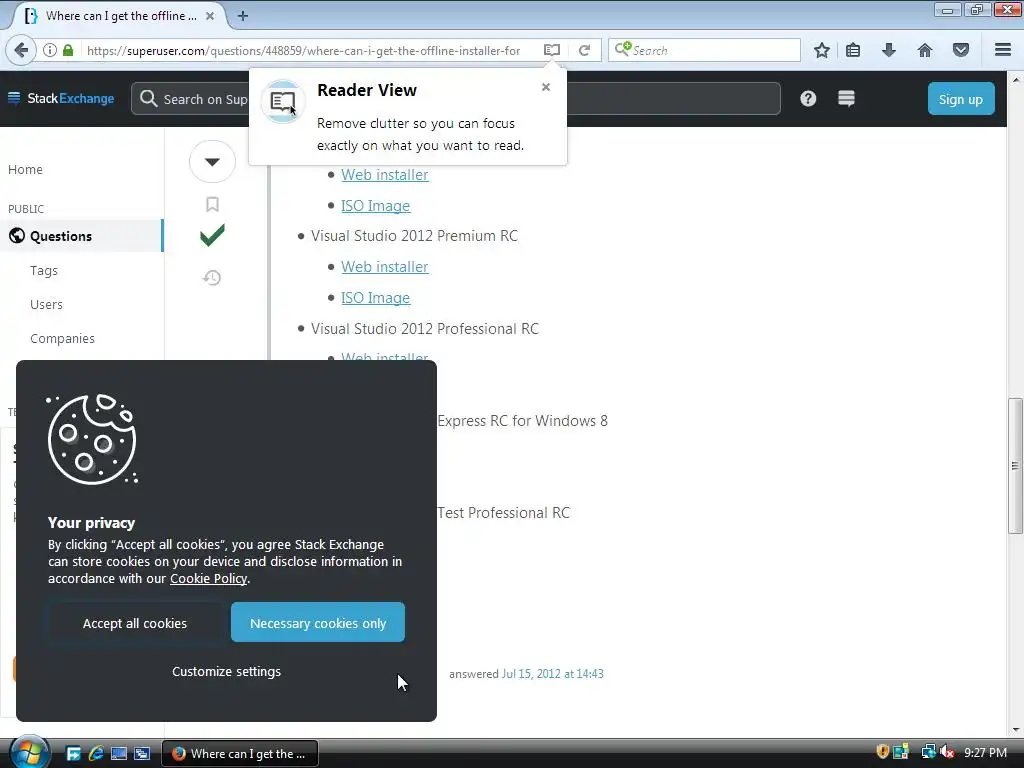Focus the Firefox Search box

pos(704,50)
